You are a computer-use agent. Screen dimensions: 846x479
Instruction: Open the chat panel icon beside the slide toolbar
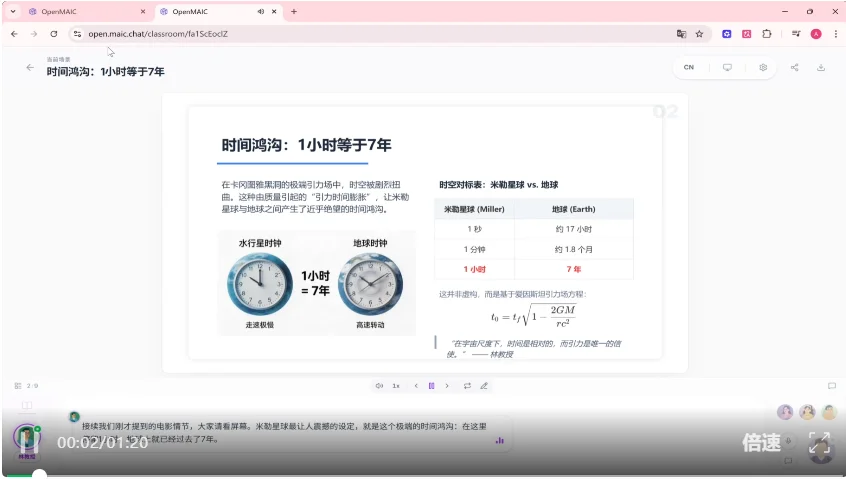coord(831,386)
